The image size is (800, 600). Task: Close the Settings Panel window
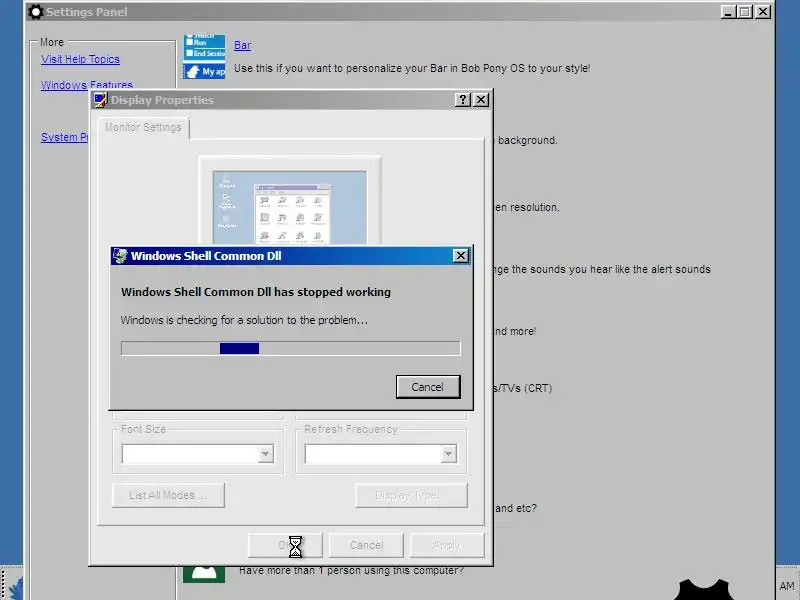[x=763, y=12]
